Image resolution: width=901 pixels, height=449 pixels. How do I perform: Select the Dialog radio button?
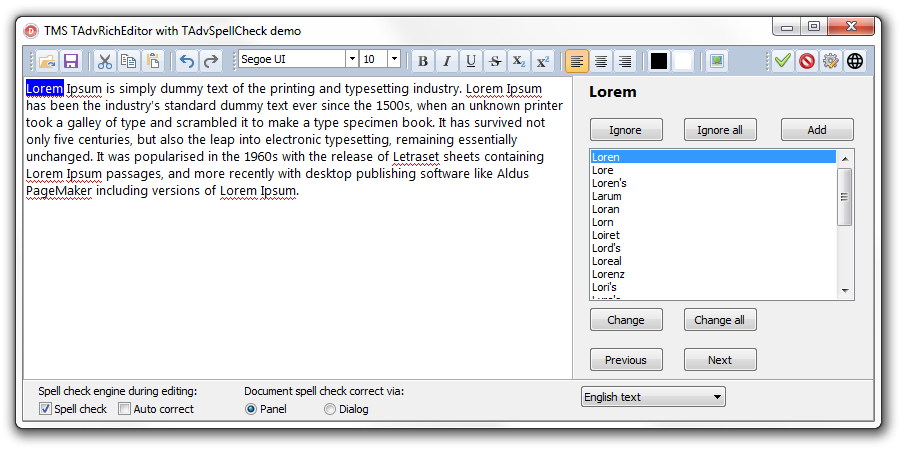pyautogui.click(x=330, y=409)
